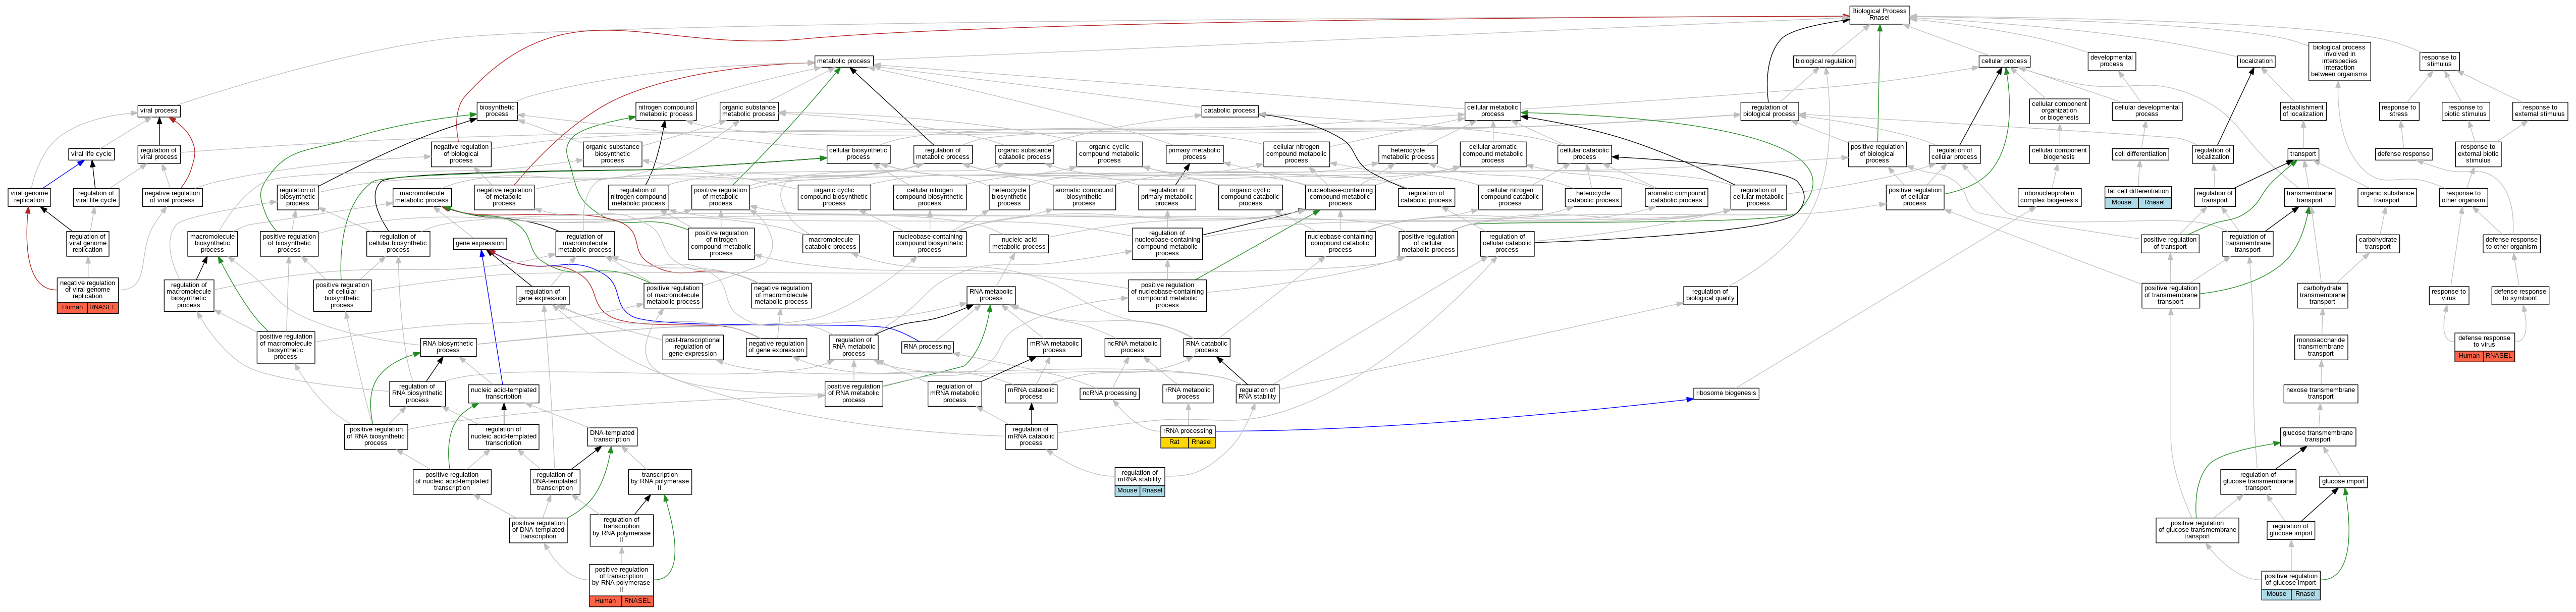Select 'regulation of glucose import' node
This screenshot has height=612, width=2576.
point(2291,530)
